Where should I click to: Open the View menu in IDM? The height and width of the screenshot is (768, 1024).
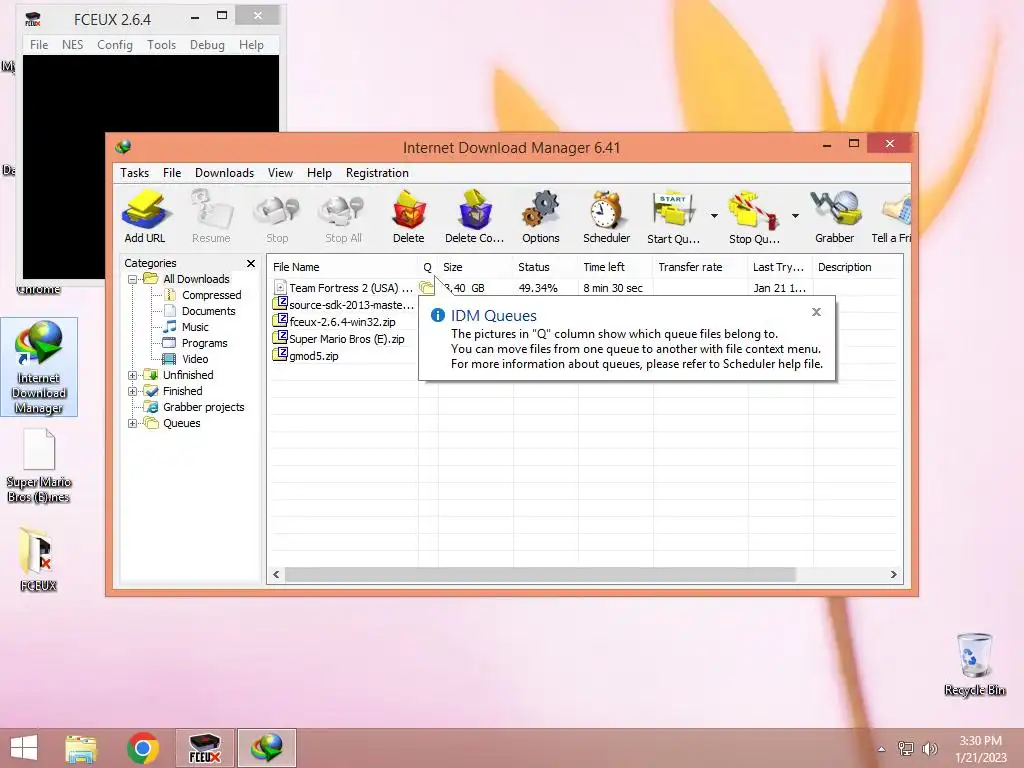[280, 173]
